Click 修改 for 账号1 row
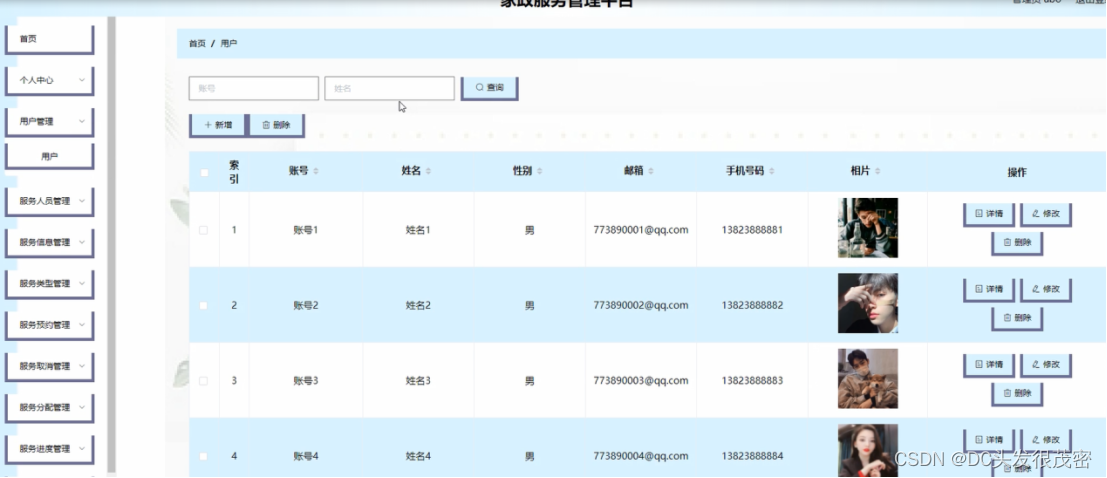 (1046, 213)
